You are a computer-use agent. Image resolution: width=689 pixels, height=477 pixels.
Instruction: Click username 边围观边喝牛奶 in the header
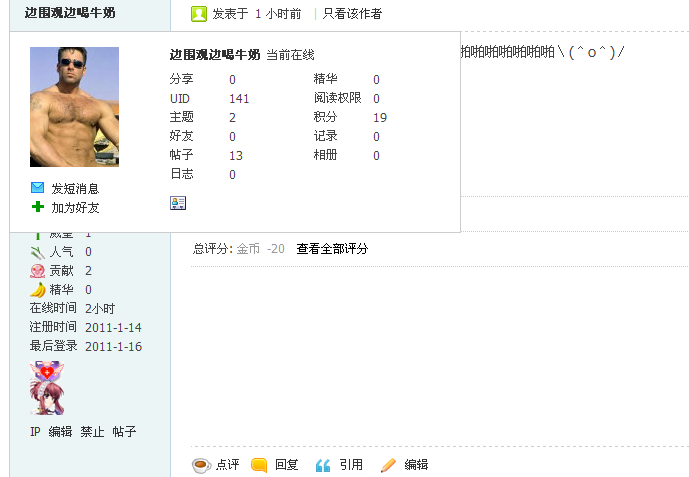(x=70, y=13)
